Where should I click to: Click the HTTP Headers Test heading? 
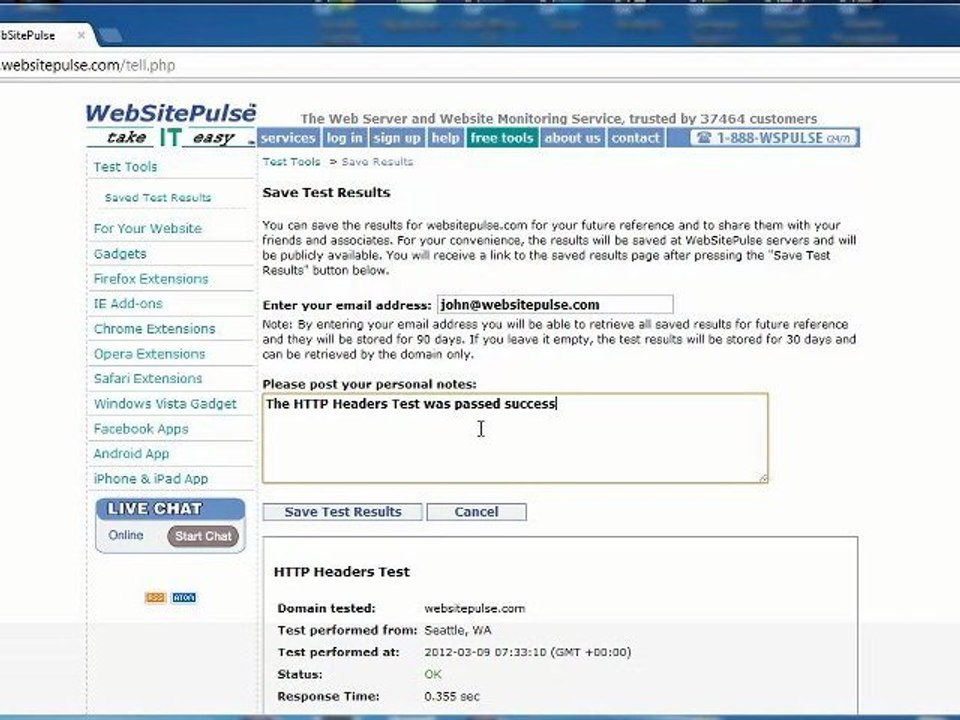point(342,572)
